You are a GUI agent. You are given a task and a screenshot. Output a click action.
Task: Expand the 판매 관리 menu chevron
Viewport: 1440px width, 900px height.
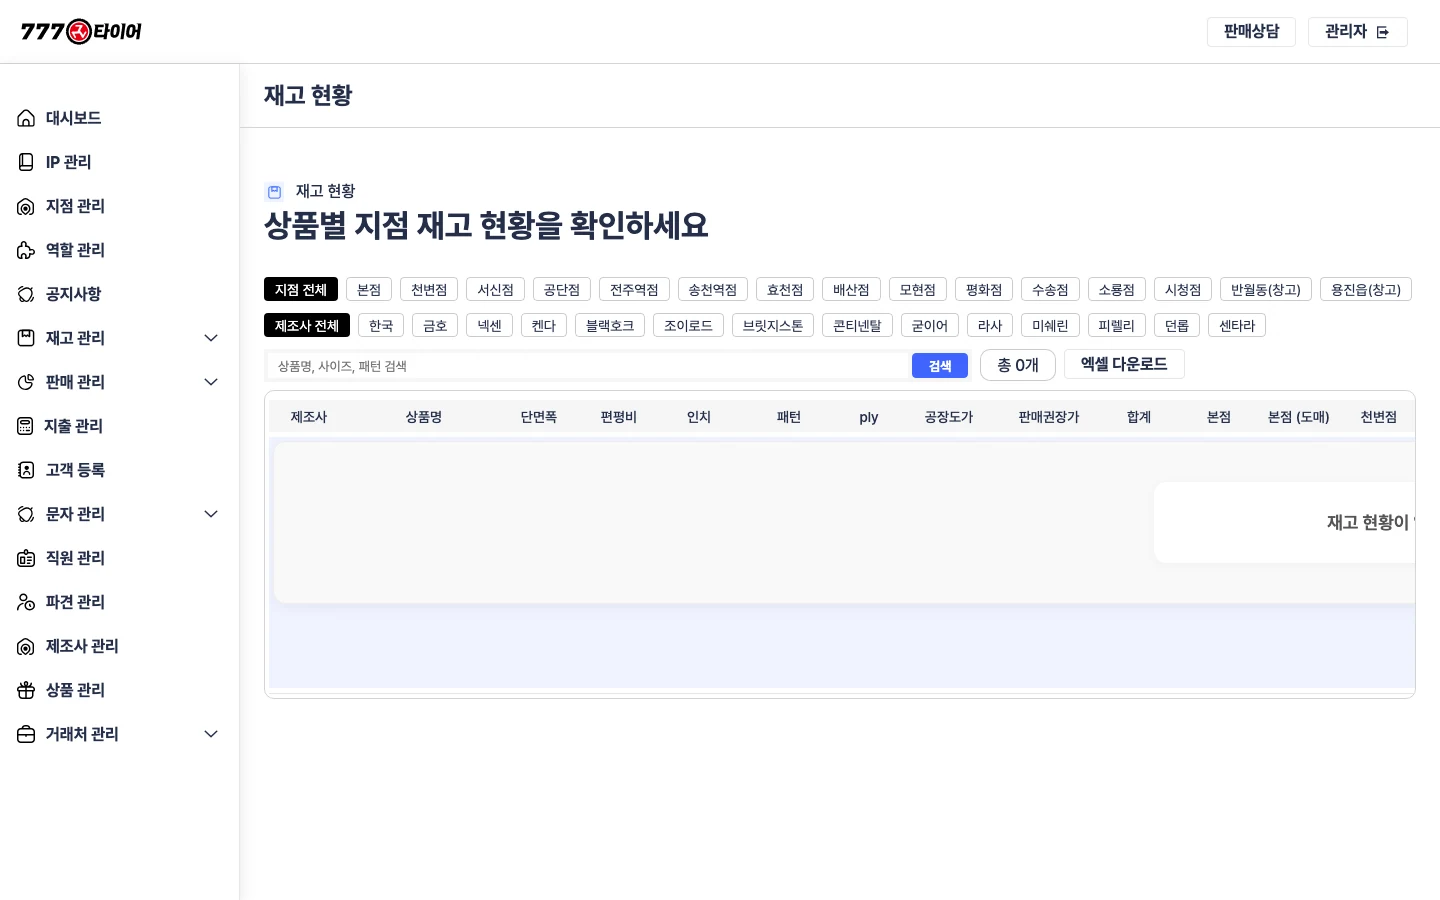point(211,382)
